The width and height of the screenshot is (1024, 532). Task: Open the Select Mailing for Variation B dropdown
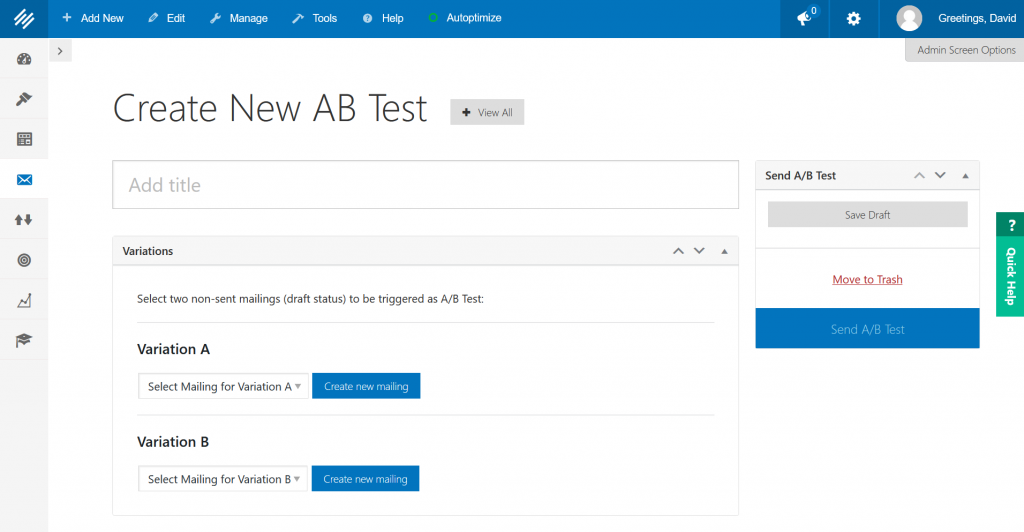coord(223,479)
